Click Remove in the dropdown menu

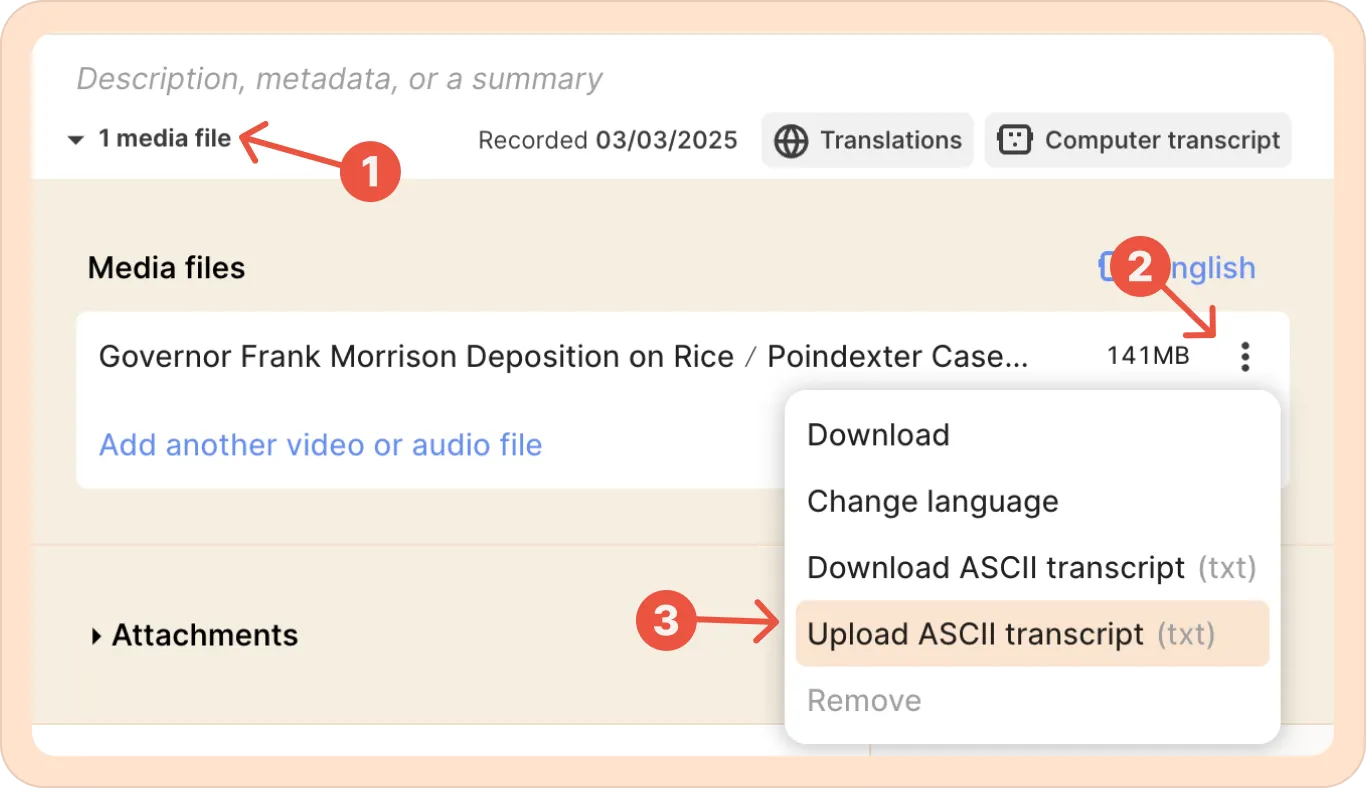[864, 700]
